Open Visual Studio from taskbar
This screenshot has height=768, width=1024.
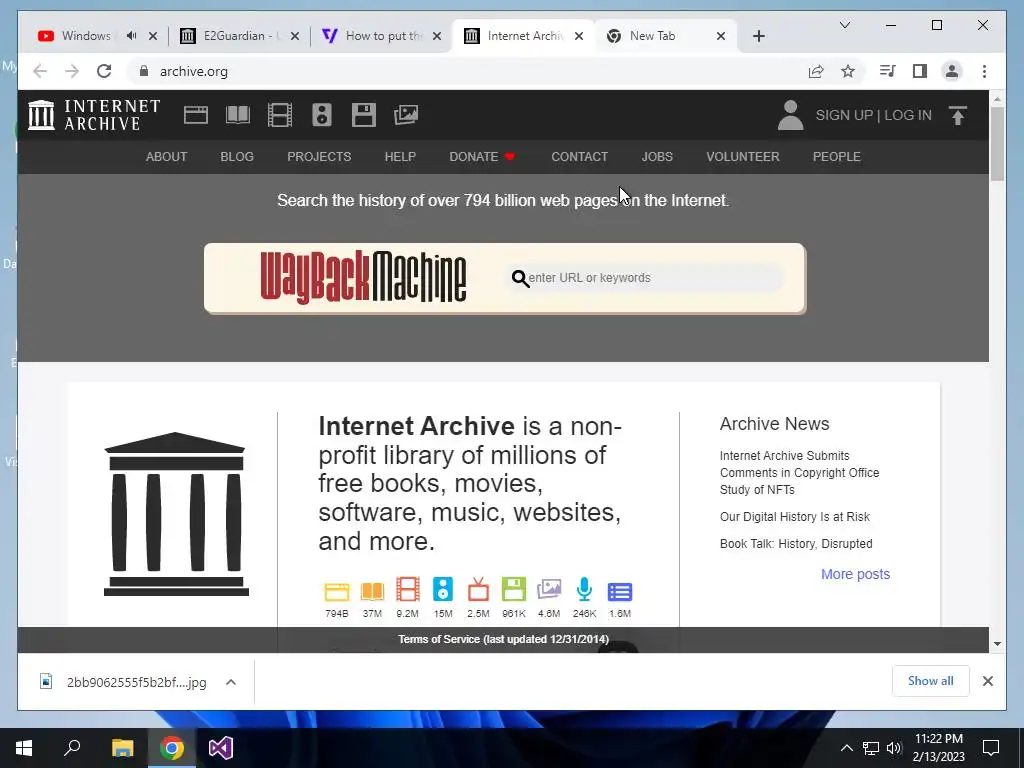click(x=221, y=748)
